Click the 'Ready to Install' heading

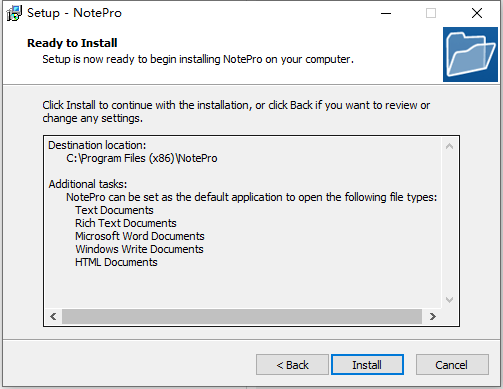coord(72,43)
